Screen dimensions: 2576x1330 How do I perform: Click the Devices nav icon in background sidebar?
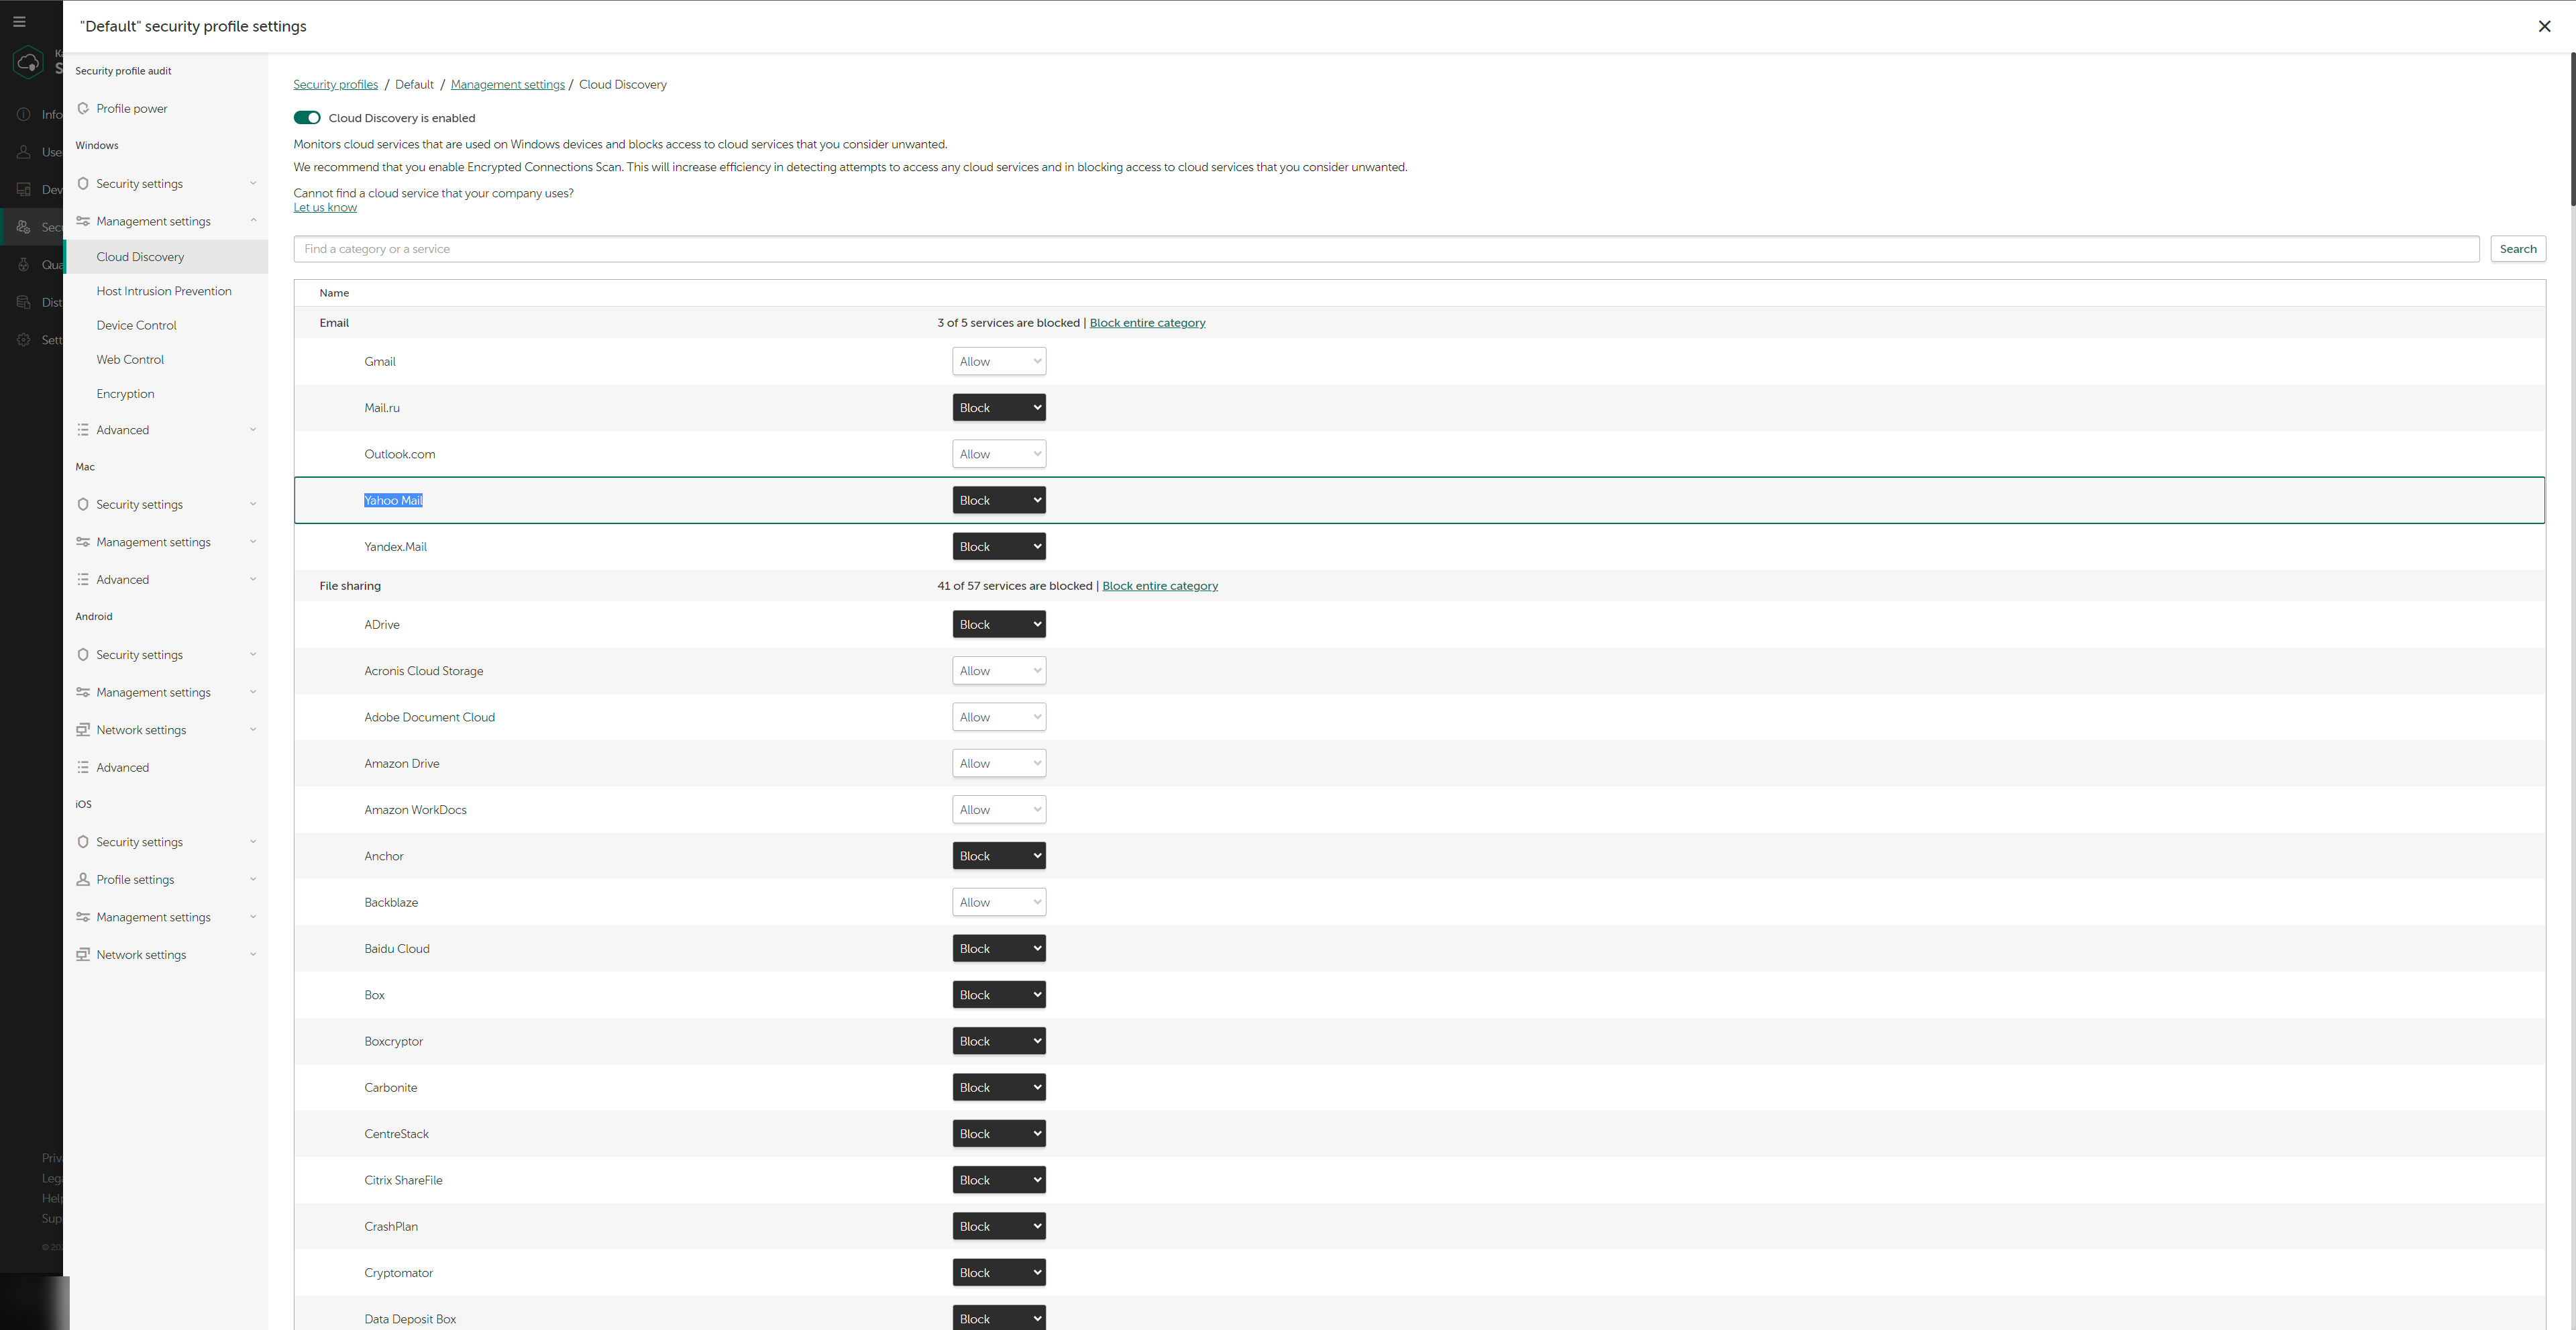[x=23, y=189]
